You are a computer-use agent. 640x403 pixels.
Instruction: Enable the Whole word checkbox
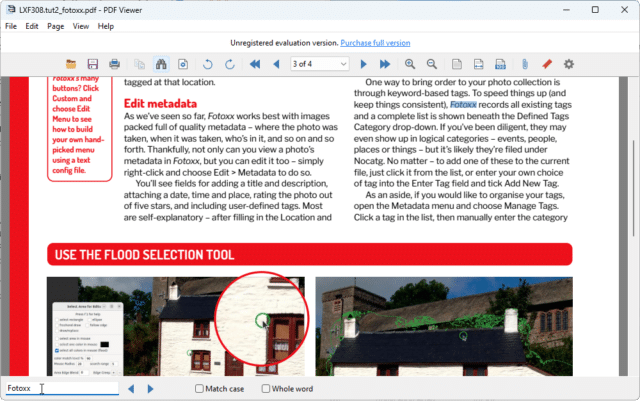pos(266,389)
